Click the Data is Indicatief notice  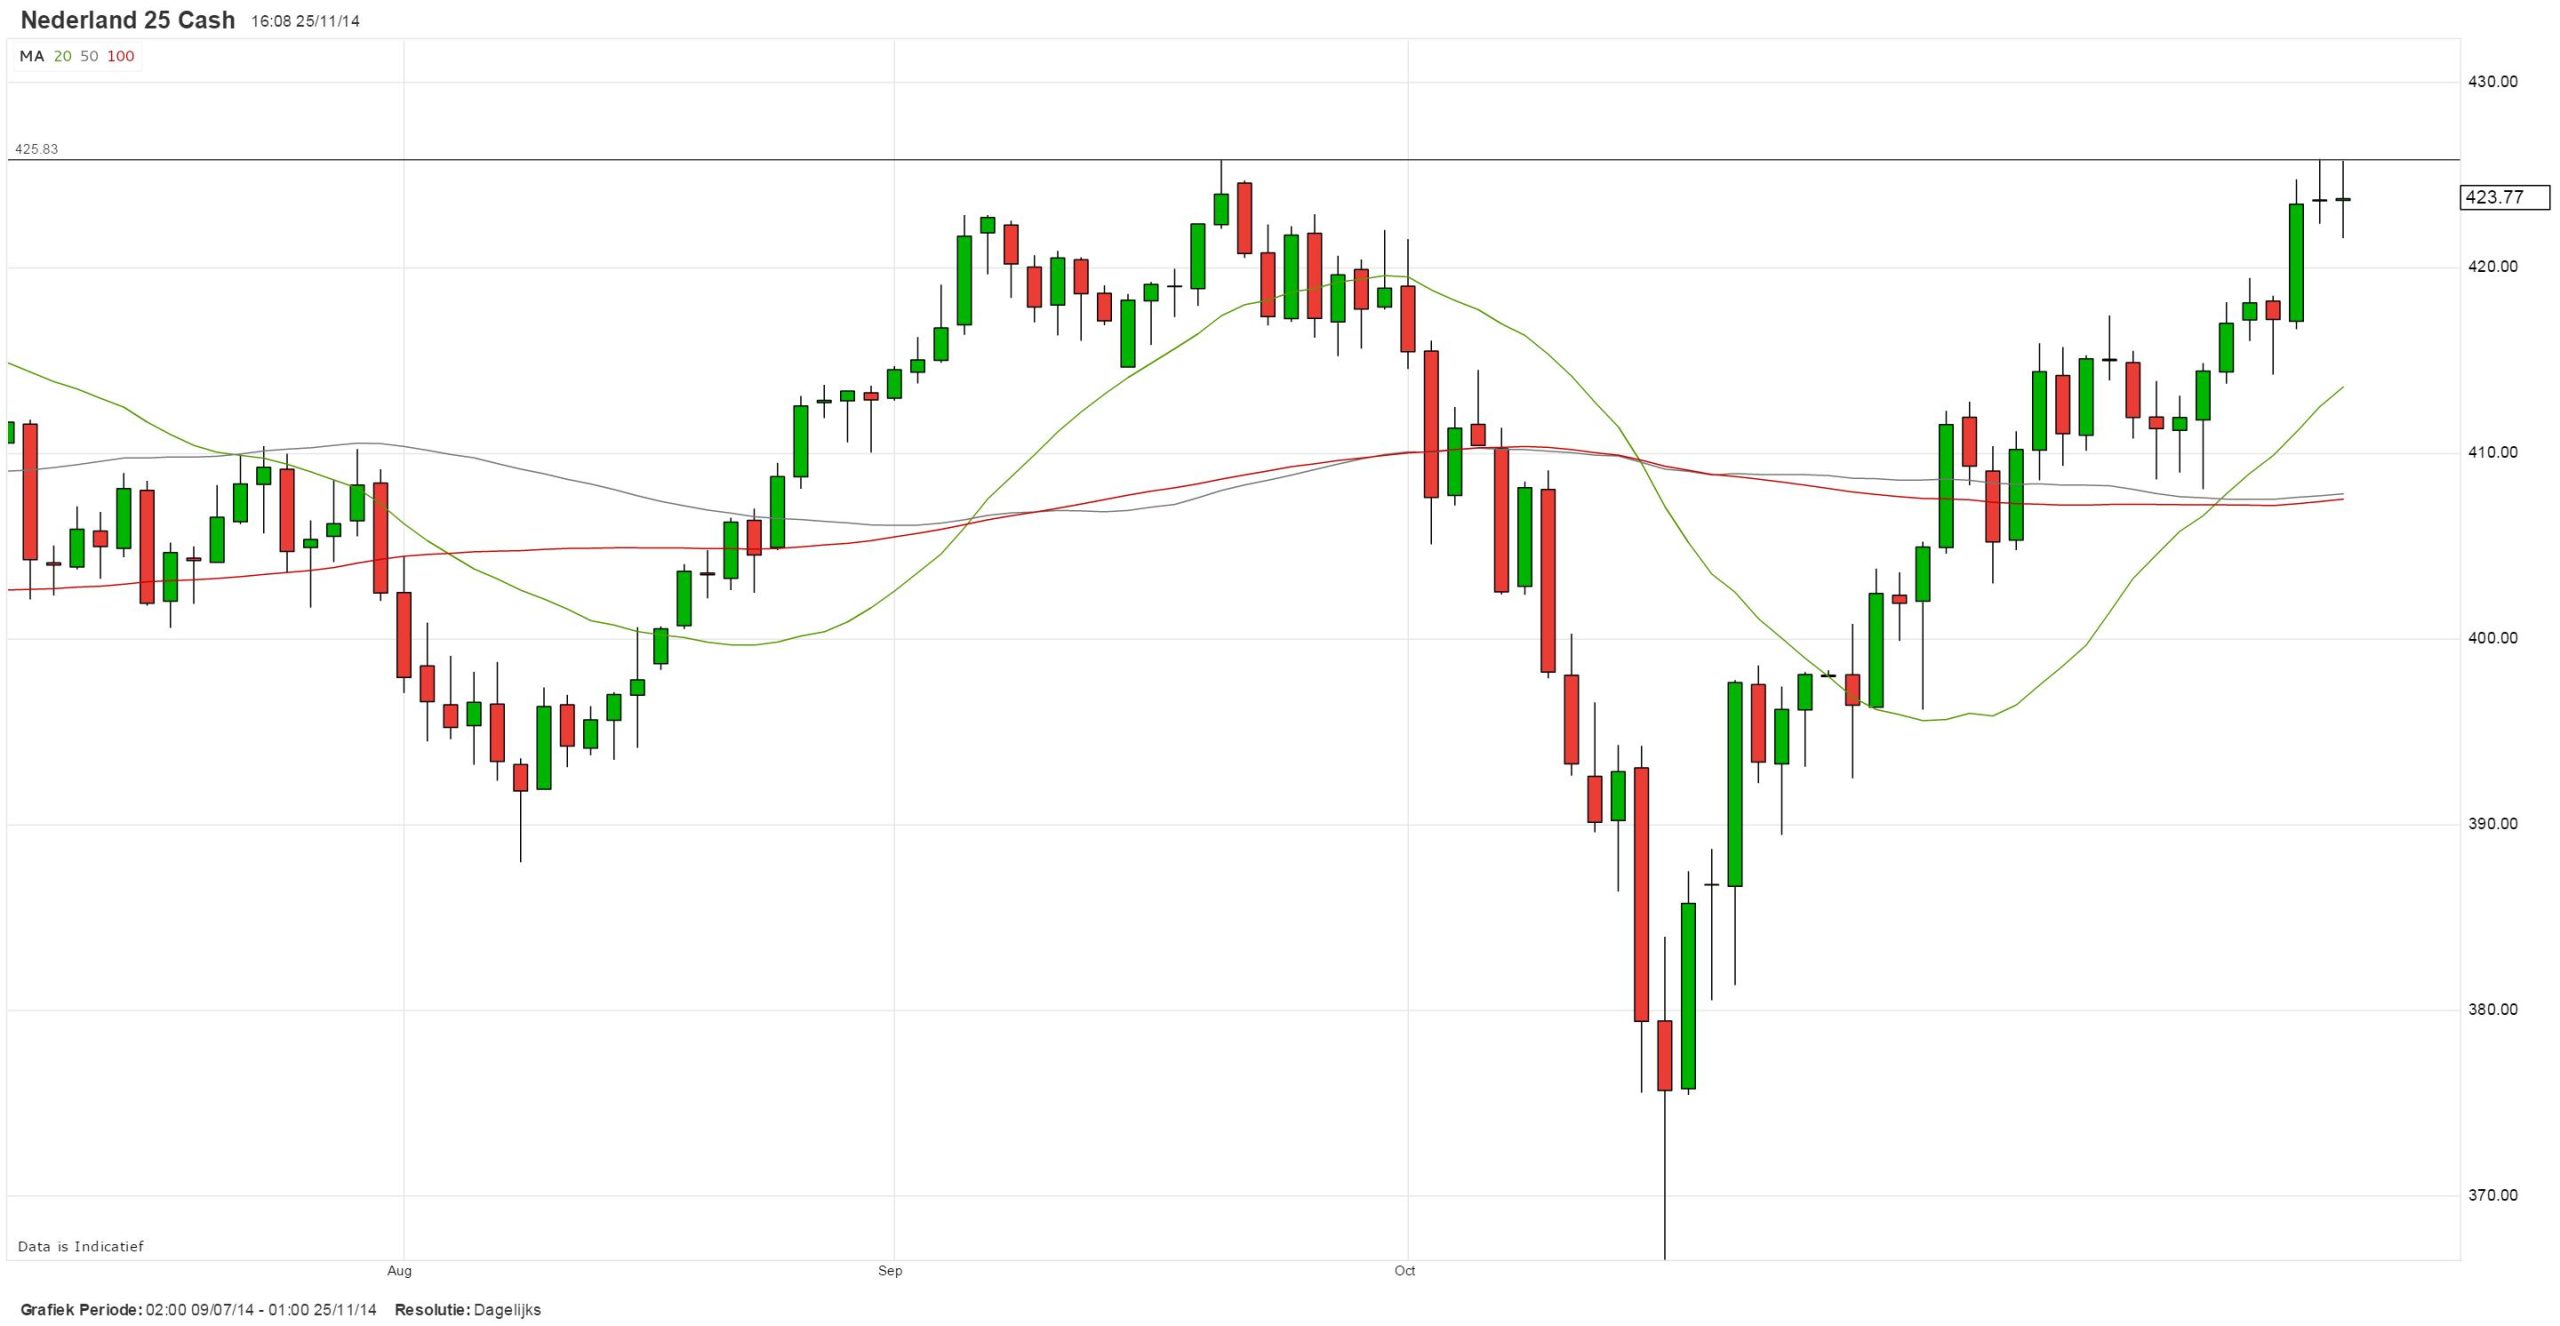click(x=81, y=1247)
